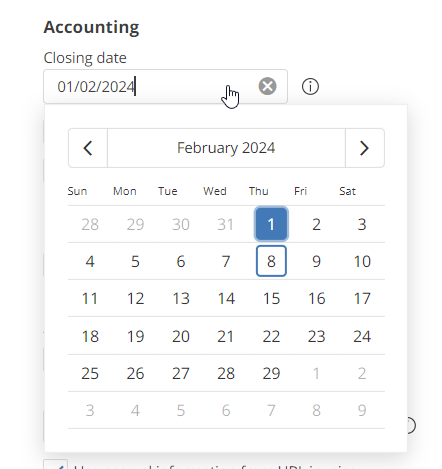Pick Monday February 5
The width and height of the screenshot is (442, 469).
(135, 261)
